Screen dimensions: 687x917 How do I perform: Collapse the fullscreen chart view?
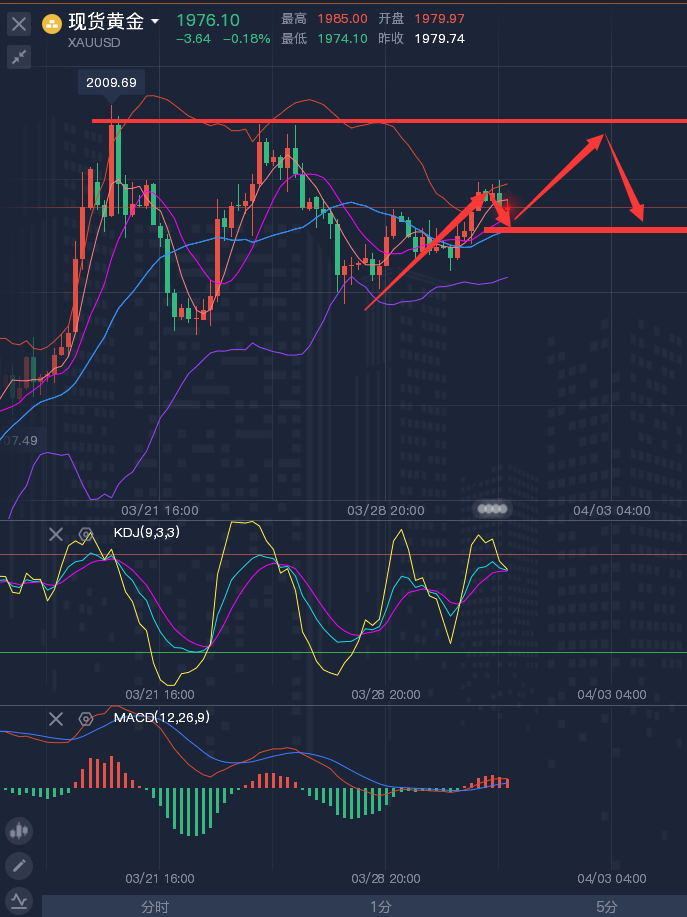(19, 57)
